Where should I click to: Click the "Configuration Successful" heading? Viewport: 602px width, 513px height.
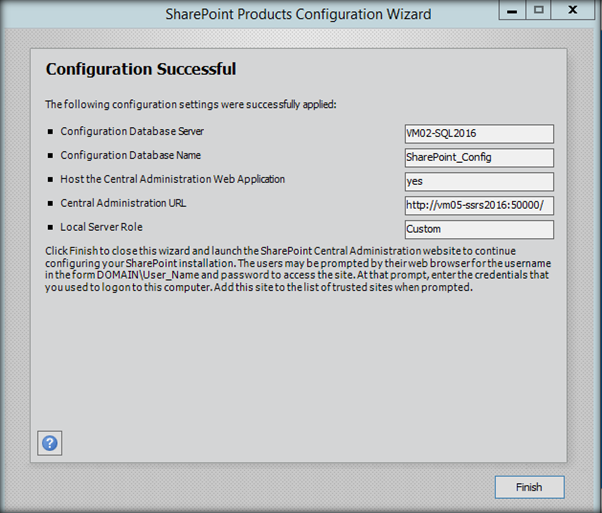point(141,70)
